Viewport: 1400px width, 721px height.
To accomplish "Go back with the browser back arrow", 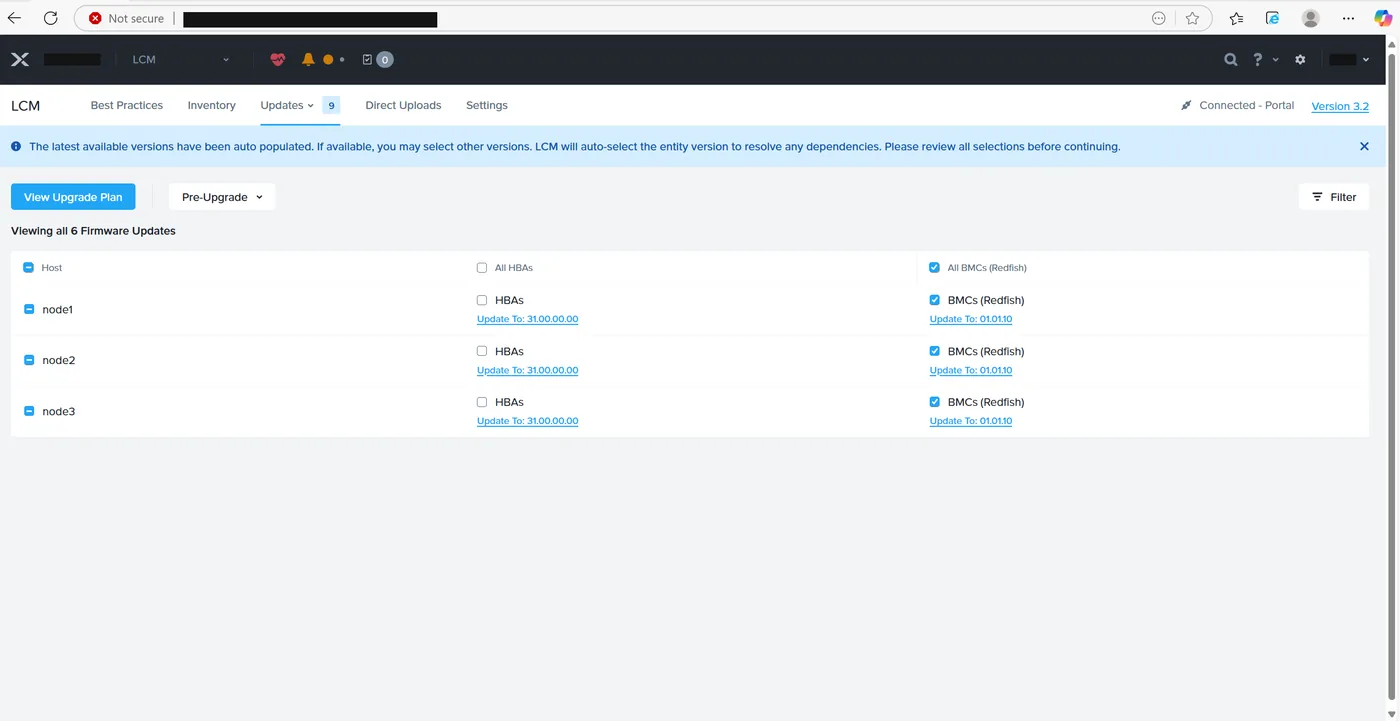I will click(14, 18).
